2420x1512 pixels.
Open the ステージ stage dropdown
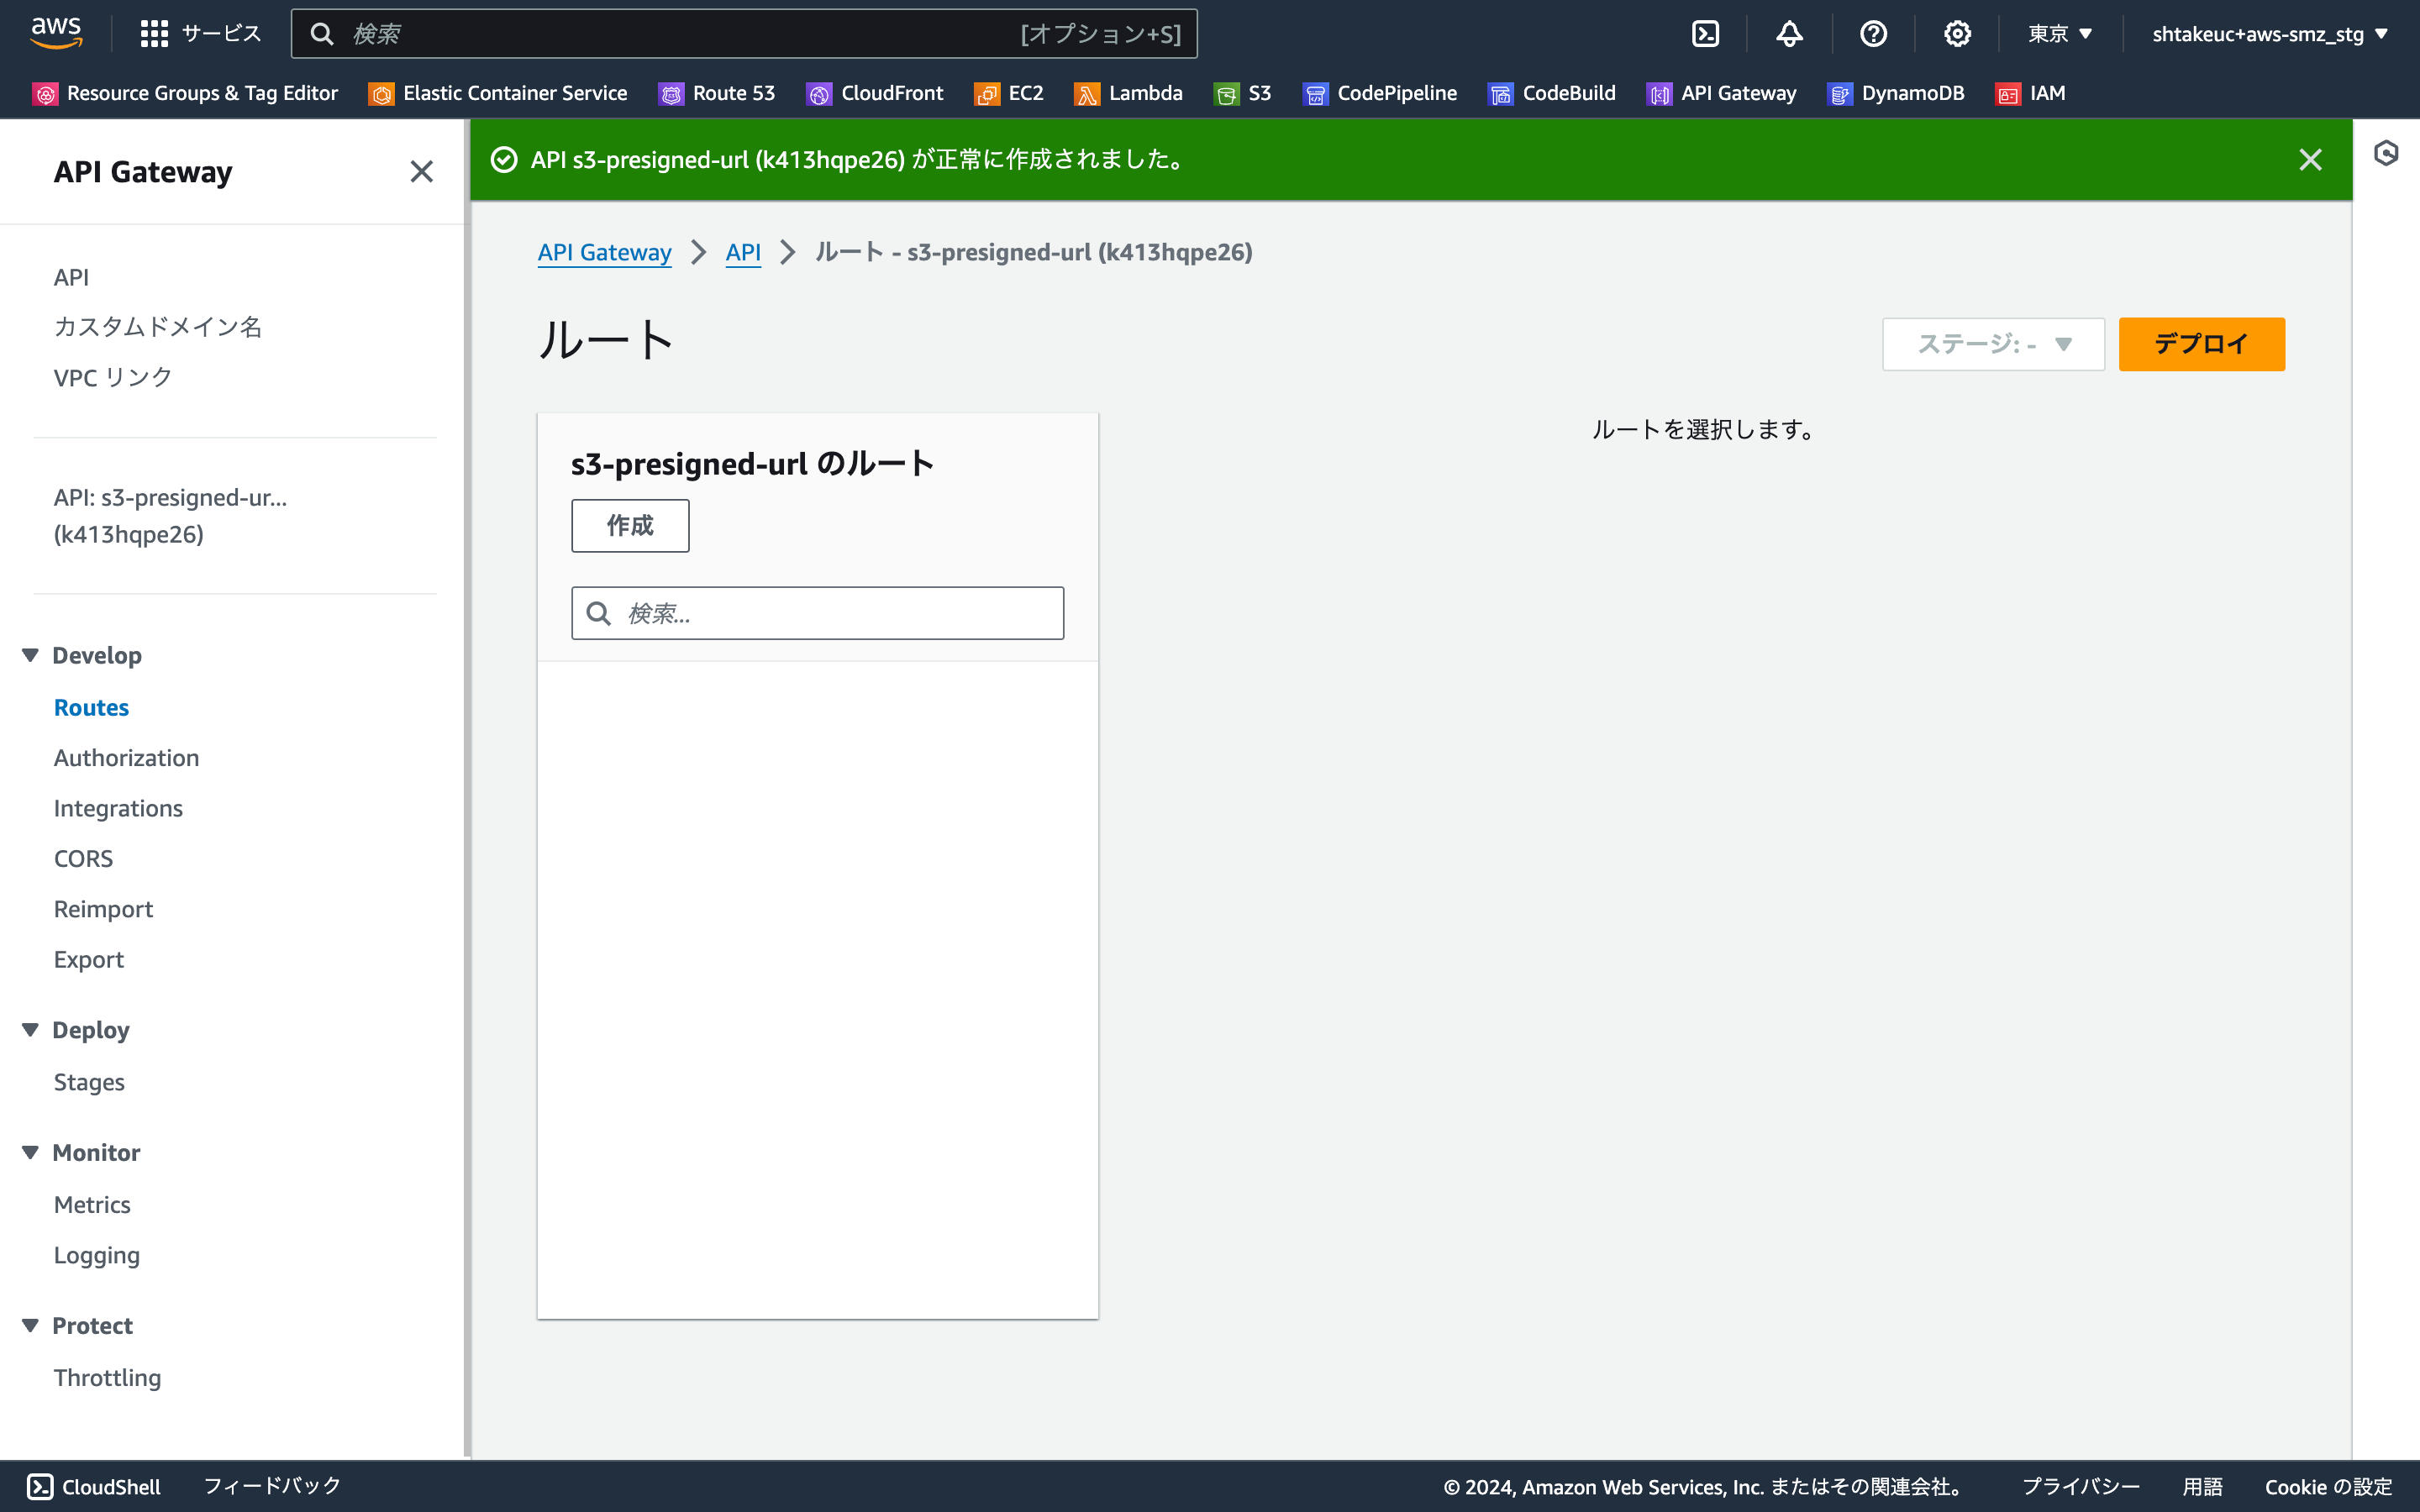(x=1992, y=343)
